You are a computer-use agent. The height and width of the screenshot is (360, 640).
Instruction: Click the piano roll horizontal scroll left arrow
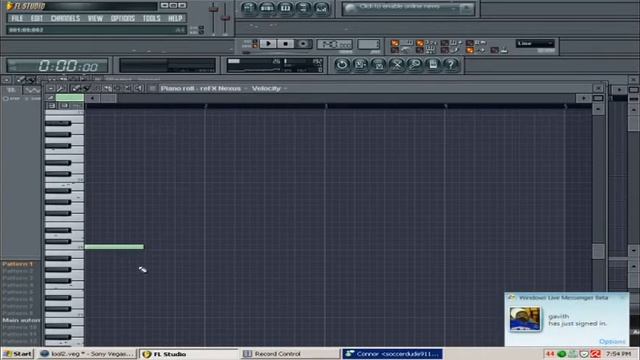[93, 98]
